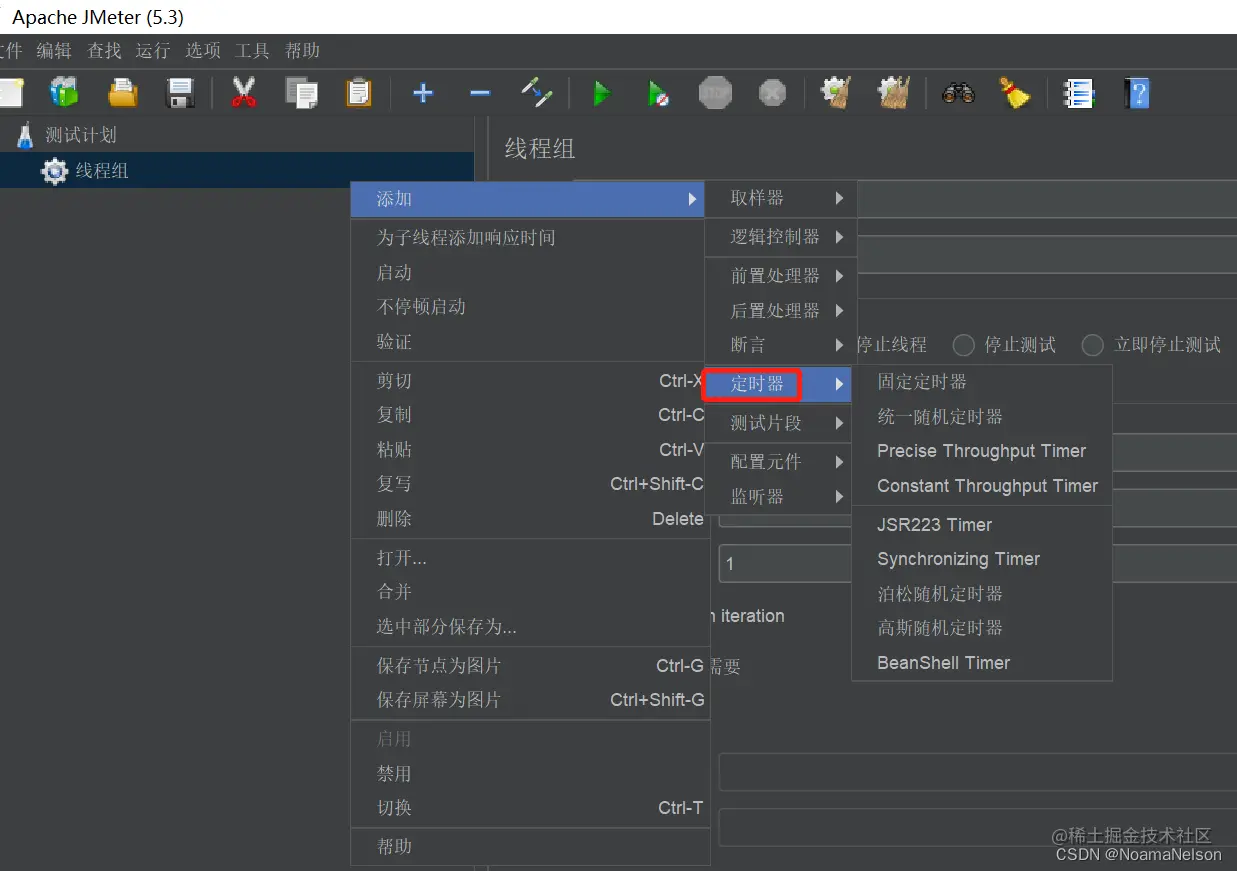Click the Reset Search broom icon

click(1015, 94)
